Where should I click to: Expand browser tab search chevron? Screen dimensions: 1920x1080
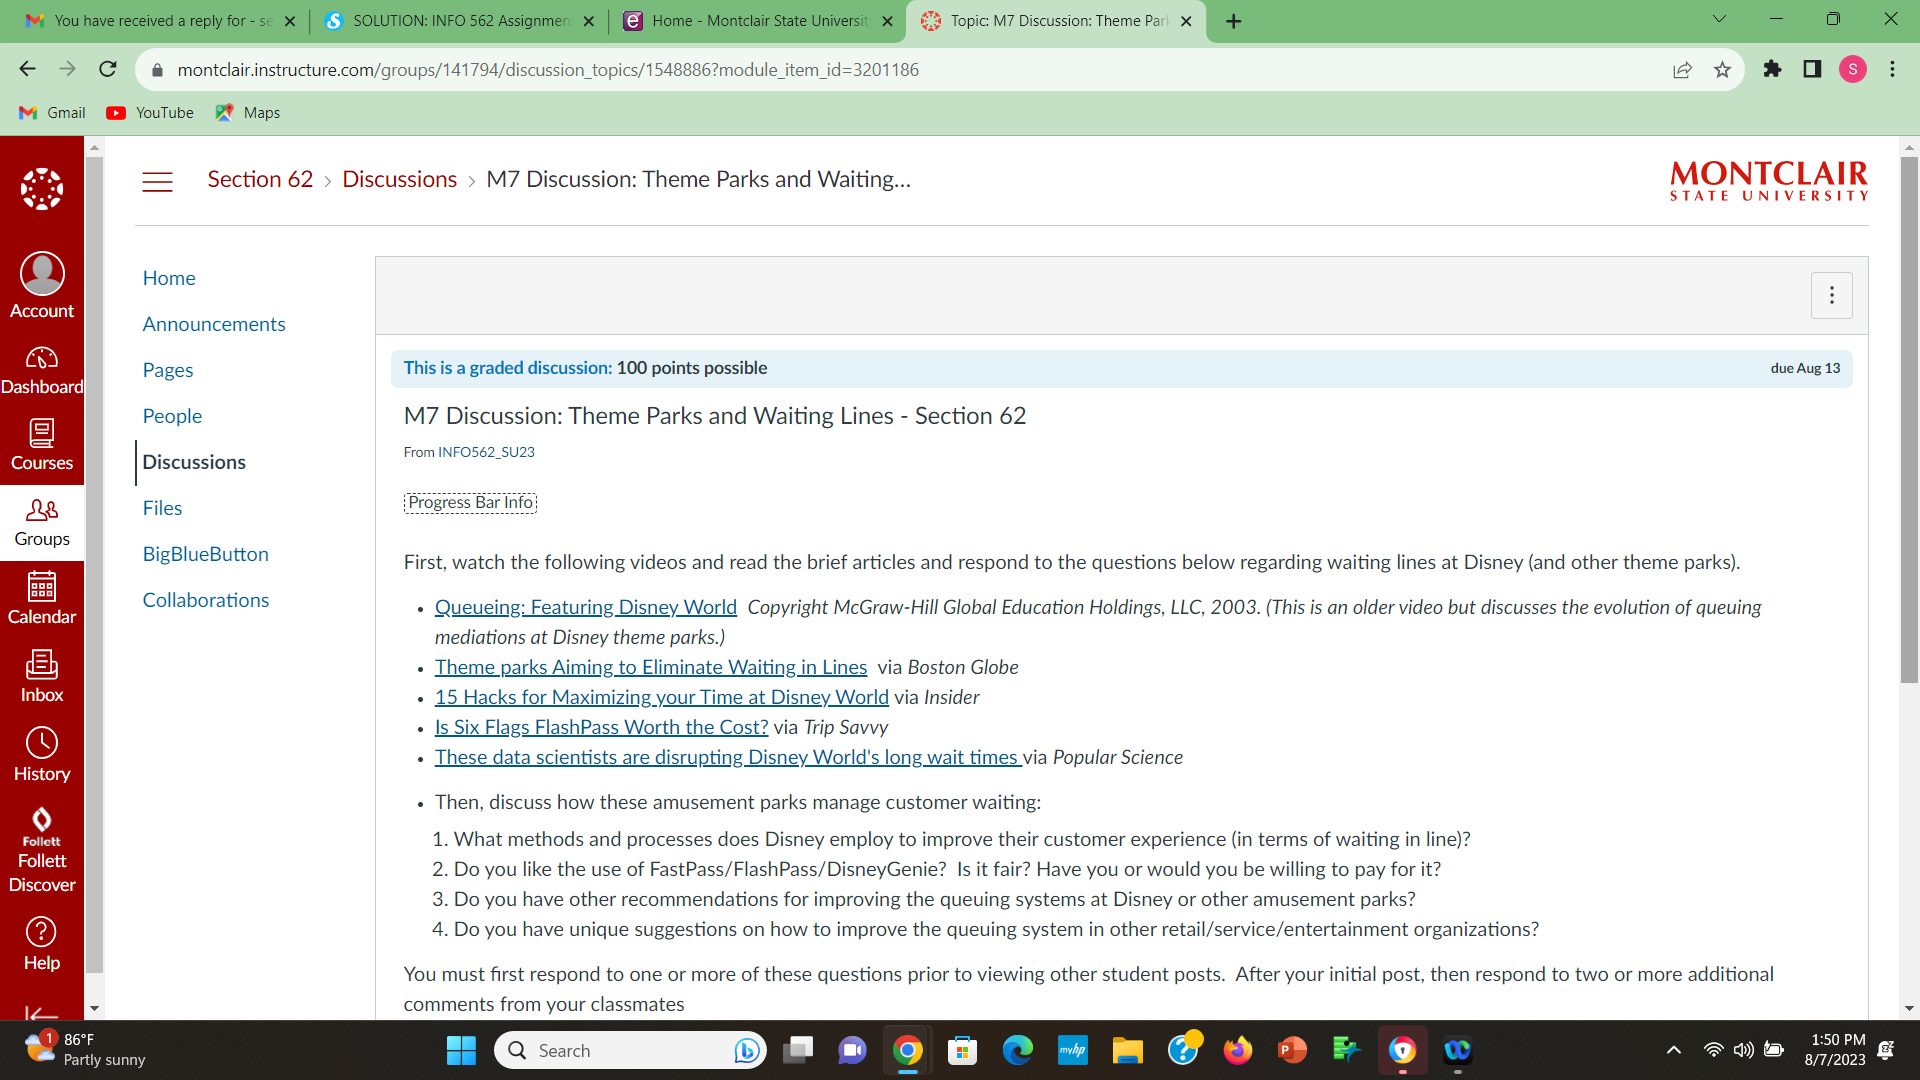1719,19
